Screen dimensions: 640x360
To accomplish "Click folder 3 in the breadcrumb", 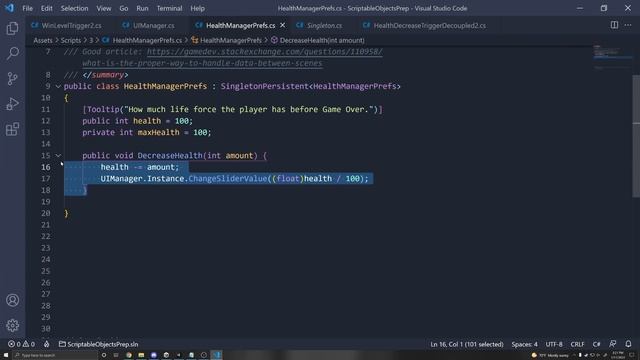I will (x=91, y=40).
